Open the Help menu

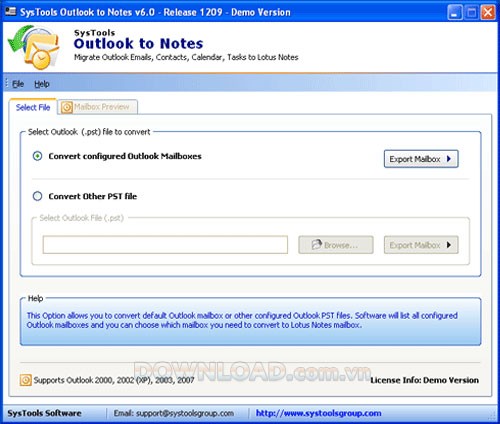coord(42,84)
